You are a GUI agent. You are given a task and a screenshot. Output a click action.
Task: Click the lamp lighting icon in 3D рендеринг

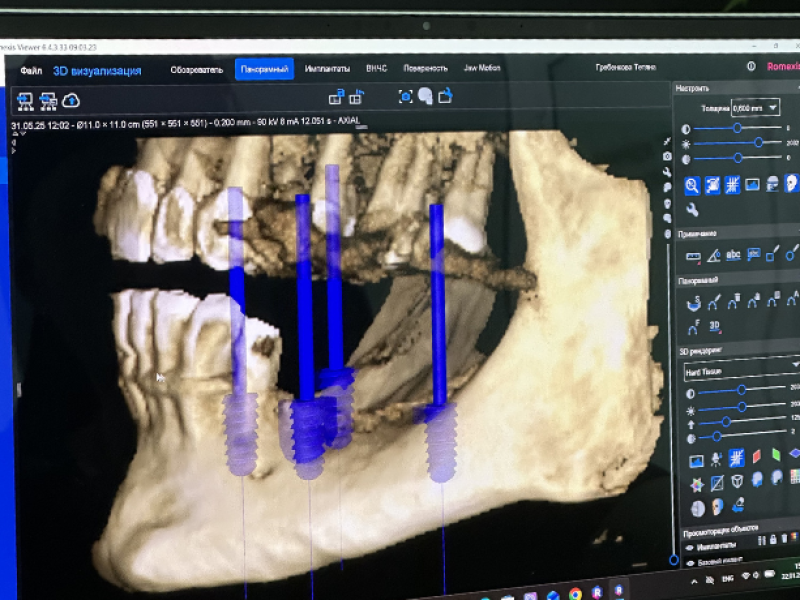coord(716,460)
